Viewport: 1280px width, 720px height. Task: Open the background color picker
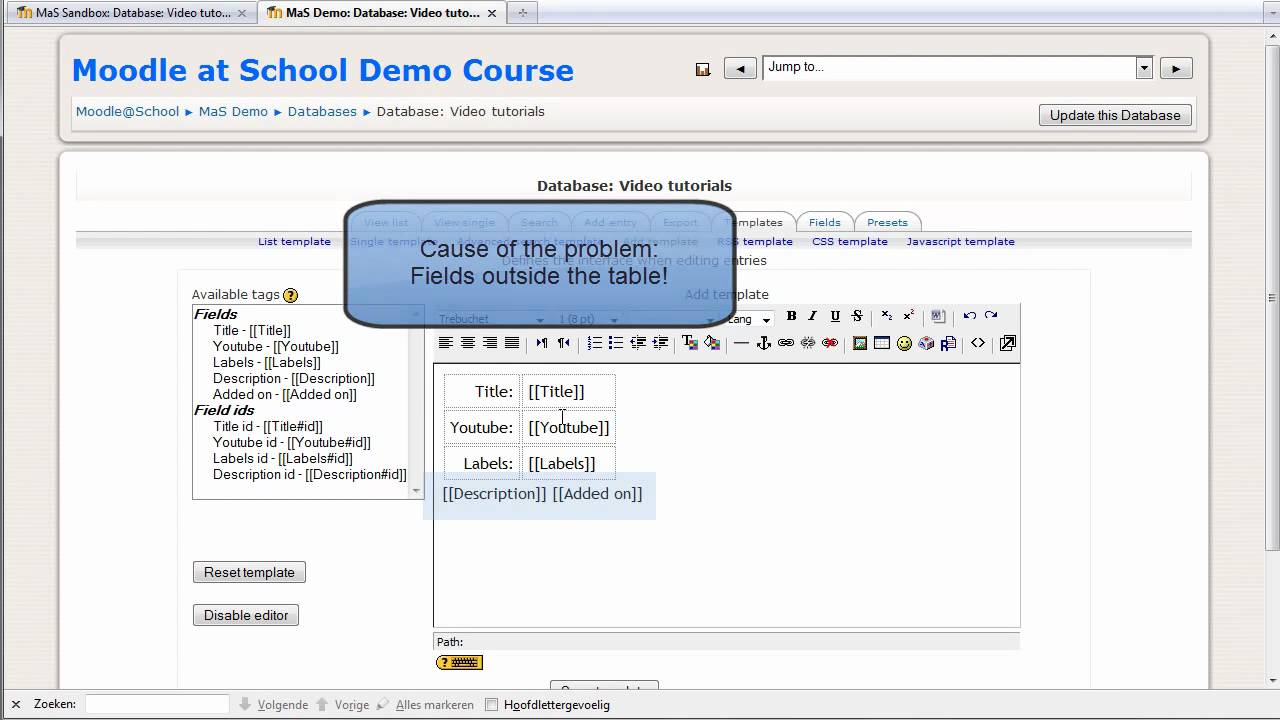(x=712, y=343)
